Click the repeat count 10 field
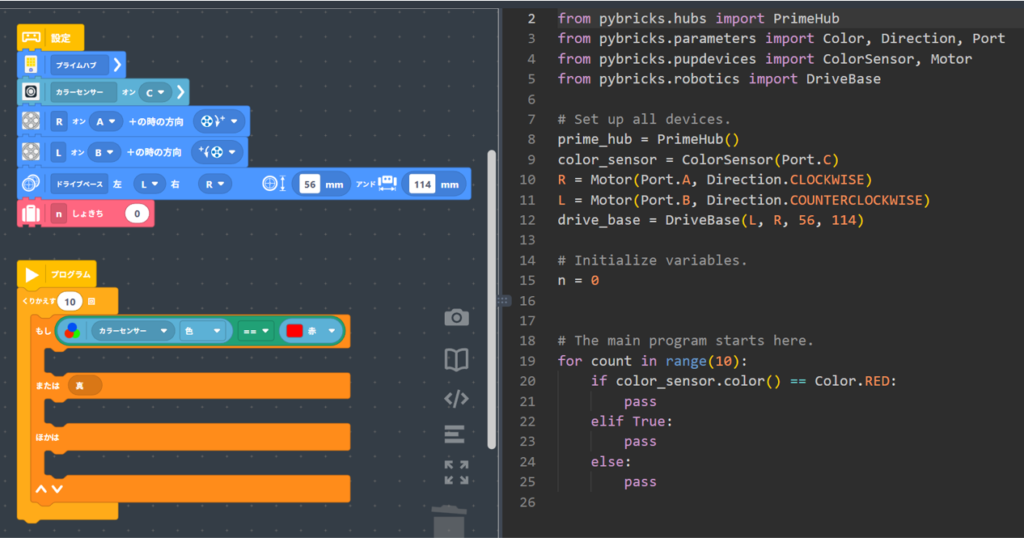 (x=69, y=301)
